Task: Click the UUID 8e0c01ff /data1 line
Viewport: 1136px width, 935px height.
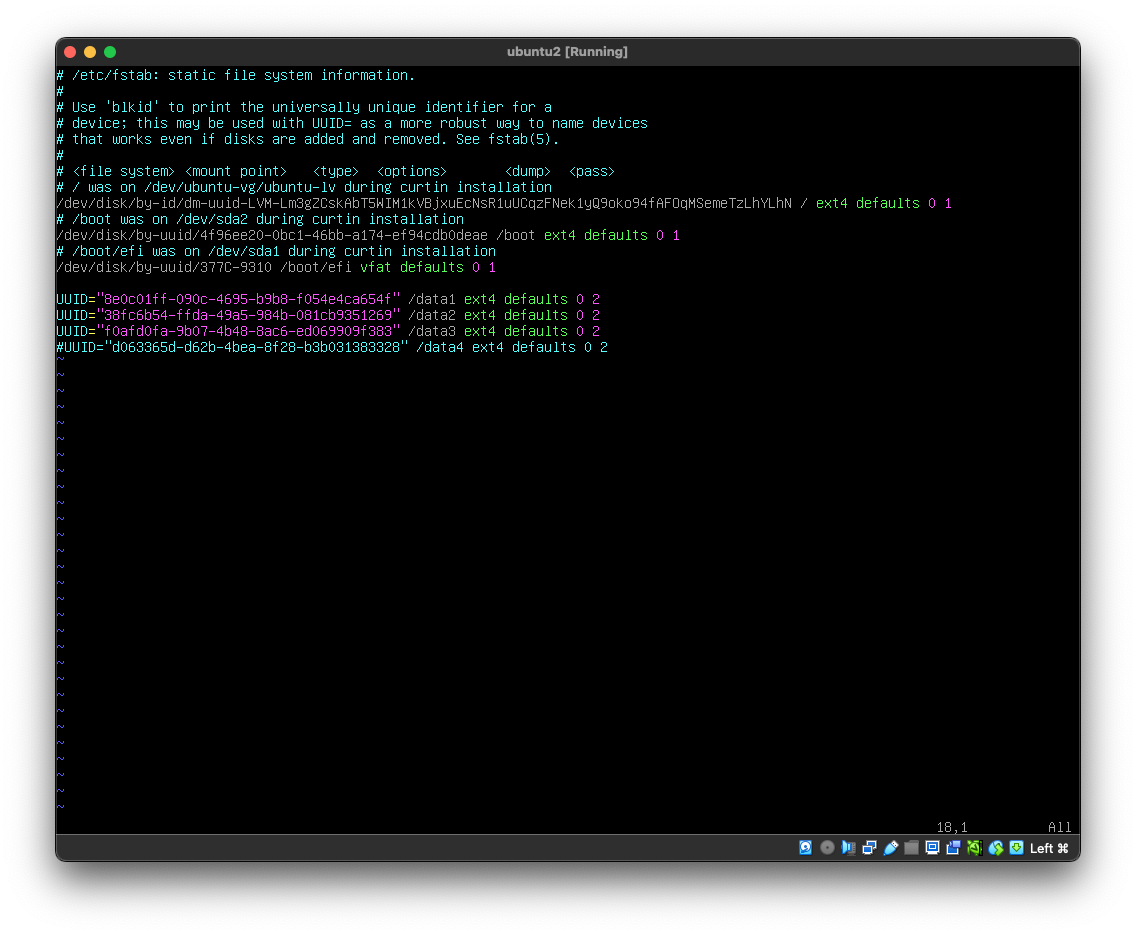Action: [x=328, y=299]
